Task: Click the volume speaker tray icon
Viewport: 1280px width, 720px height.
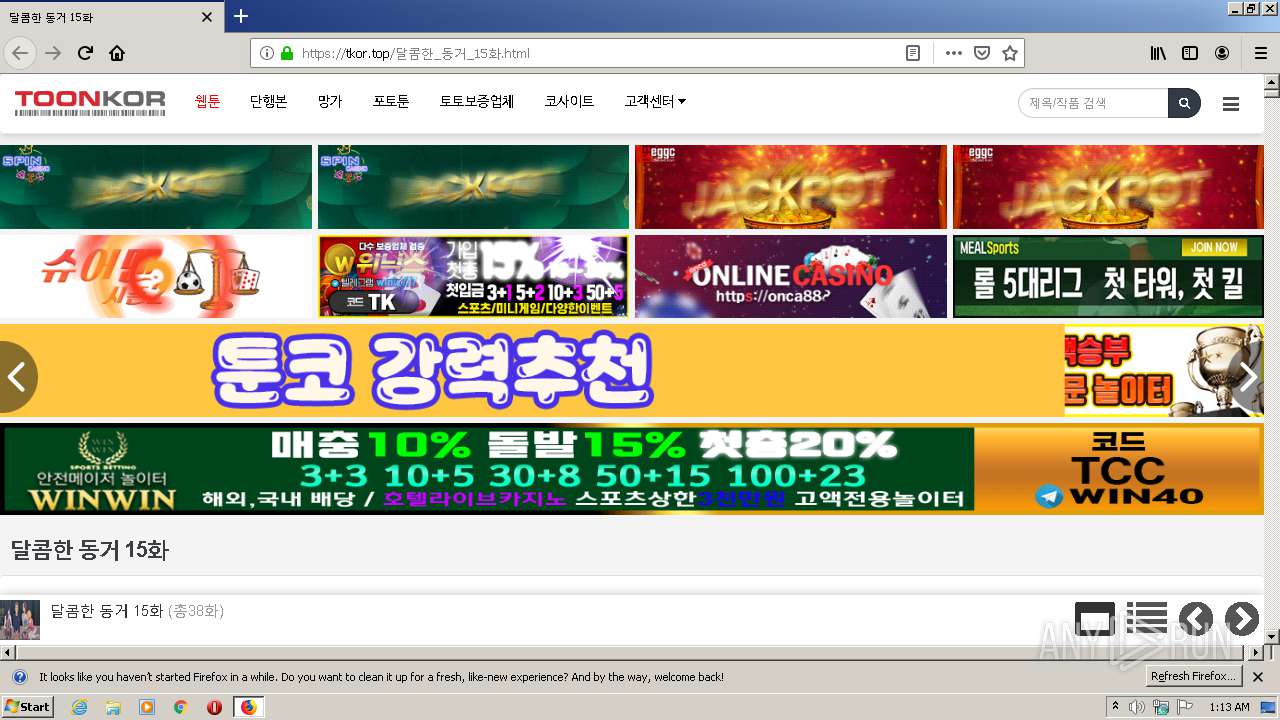Action: pyautogui.click(x=1137, y=707)
